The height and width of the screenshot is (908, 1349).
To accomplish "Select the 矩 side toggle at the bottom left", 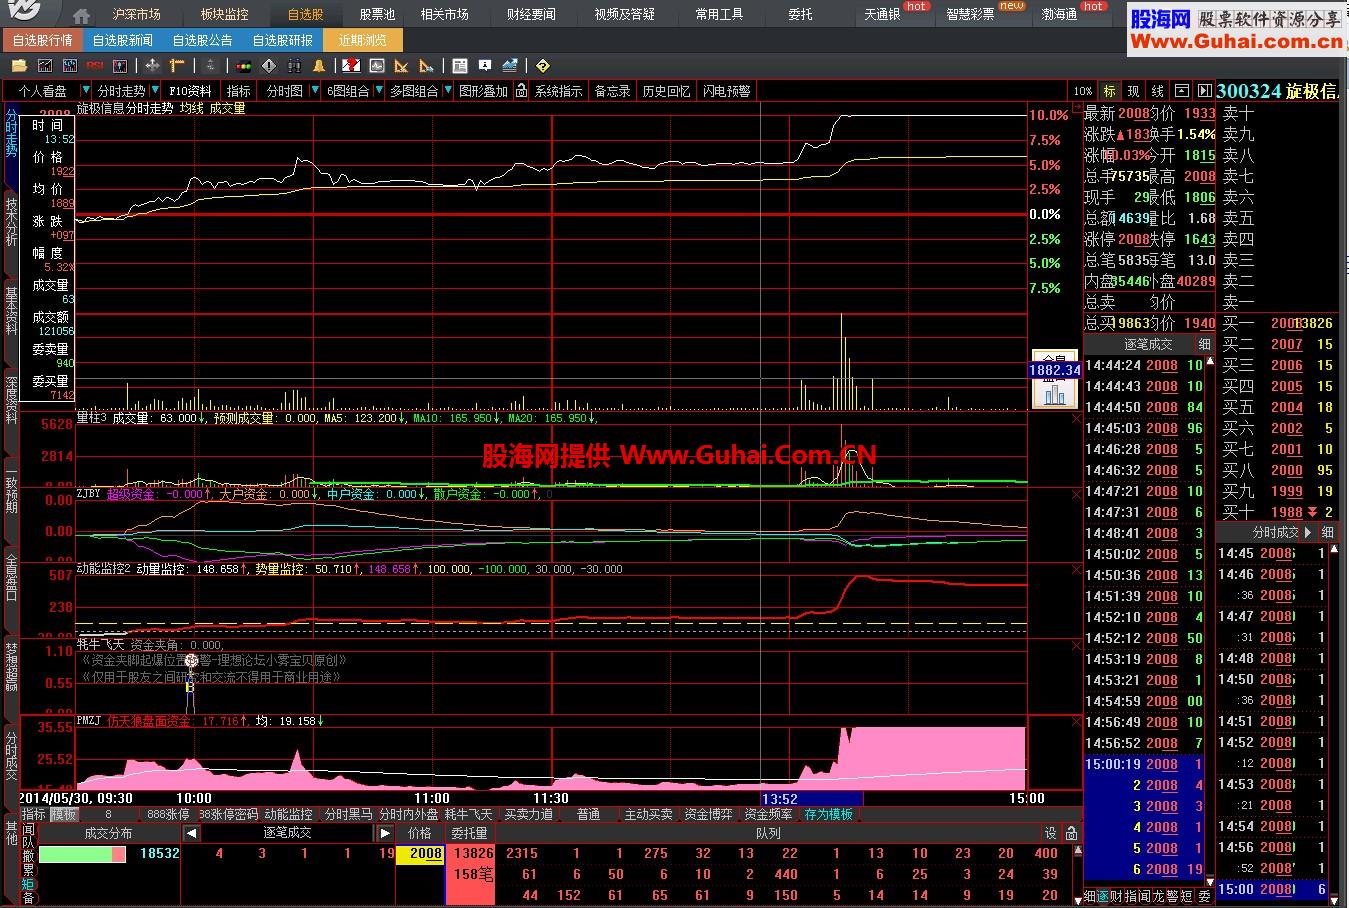I will 28,884.
